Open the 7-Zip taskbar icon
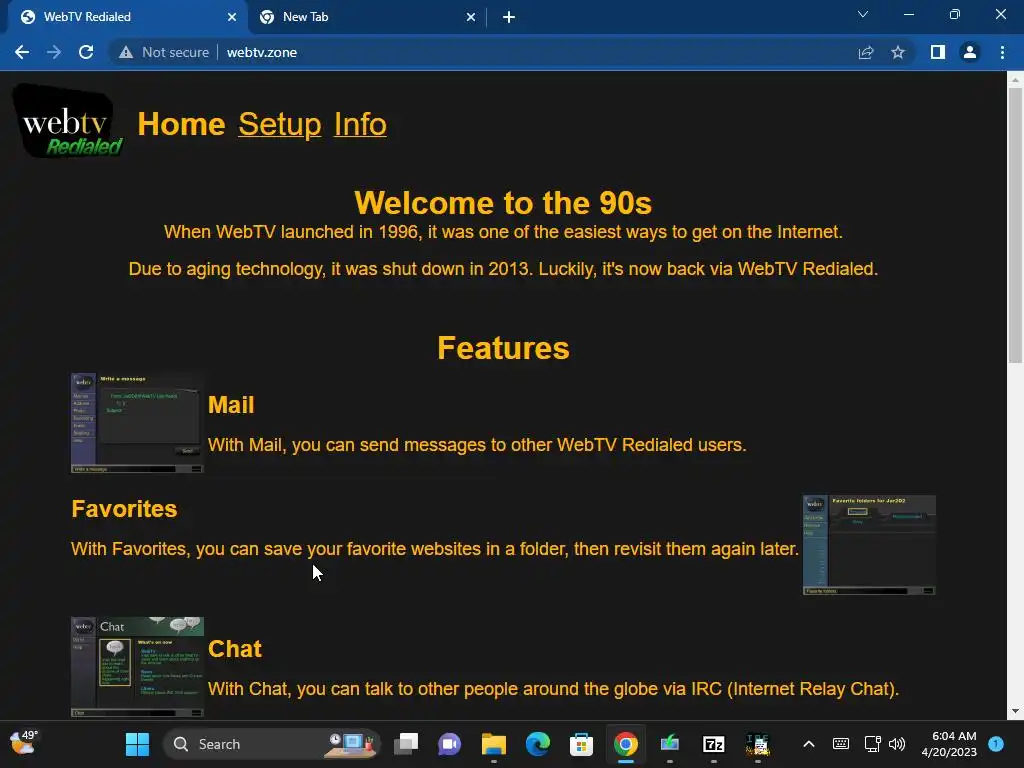The image size is (1024, 768). click(713, 744)
